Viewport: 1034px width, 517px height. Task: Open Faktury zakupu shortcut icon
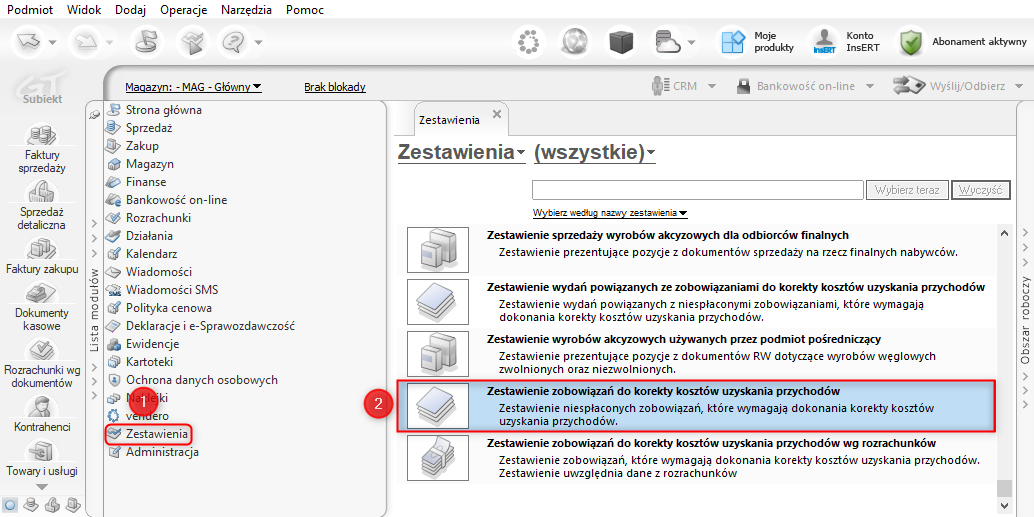(x=42, y=249)
